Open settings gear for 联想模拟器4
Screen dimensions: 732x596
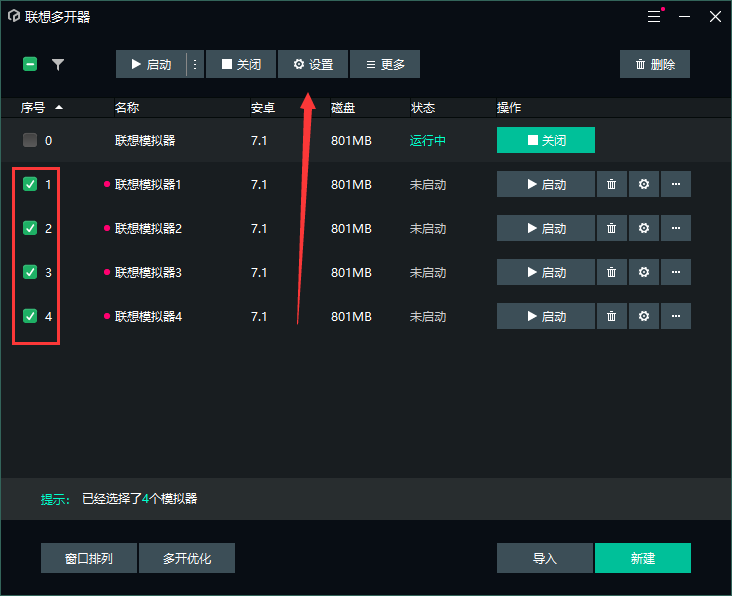coord(644,316)
